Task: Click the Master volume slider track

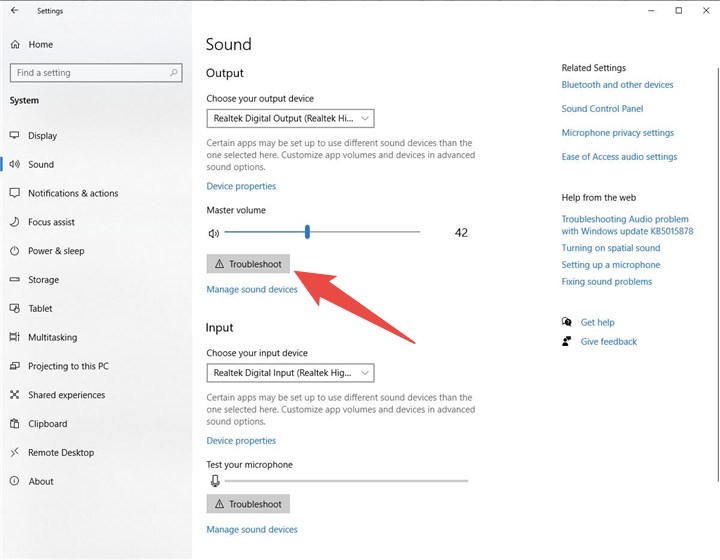Action: pyautogui.click(x=360, y=232)
